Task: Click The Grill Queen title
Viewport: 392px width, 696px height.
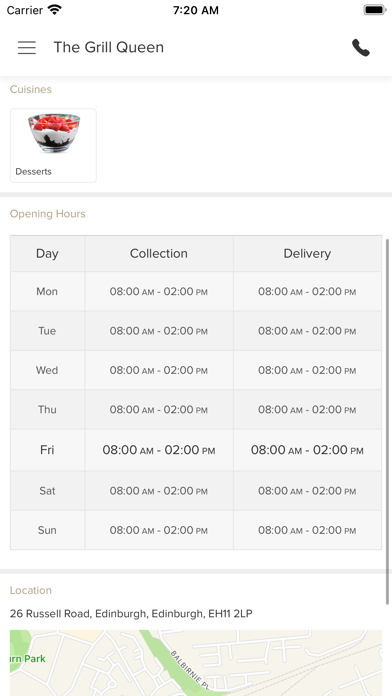Action: coord(109,47)
